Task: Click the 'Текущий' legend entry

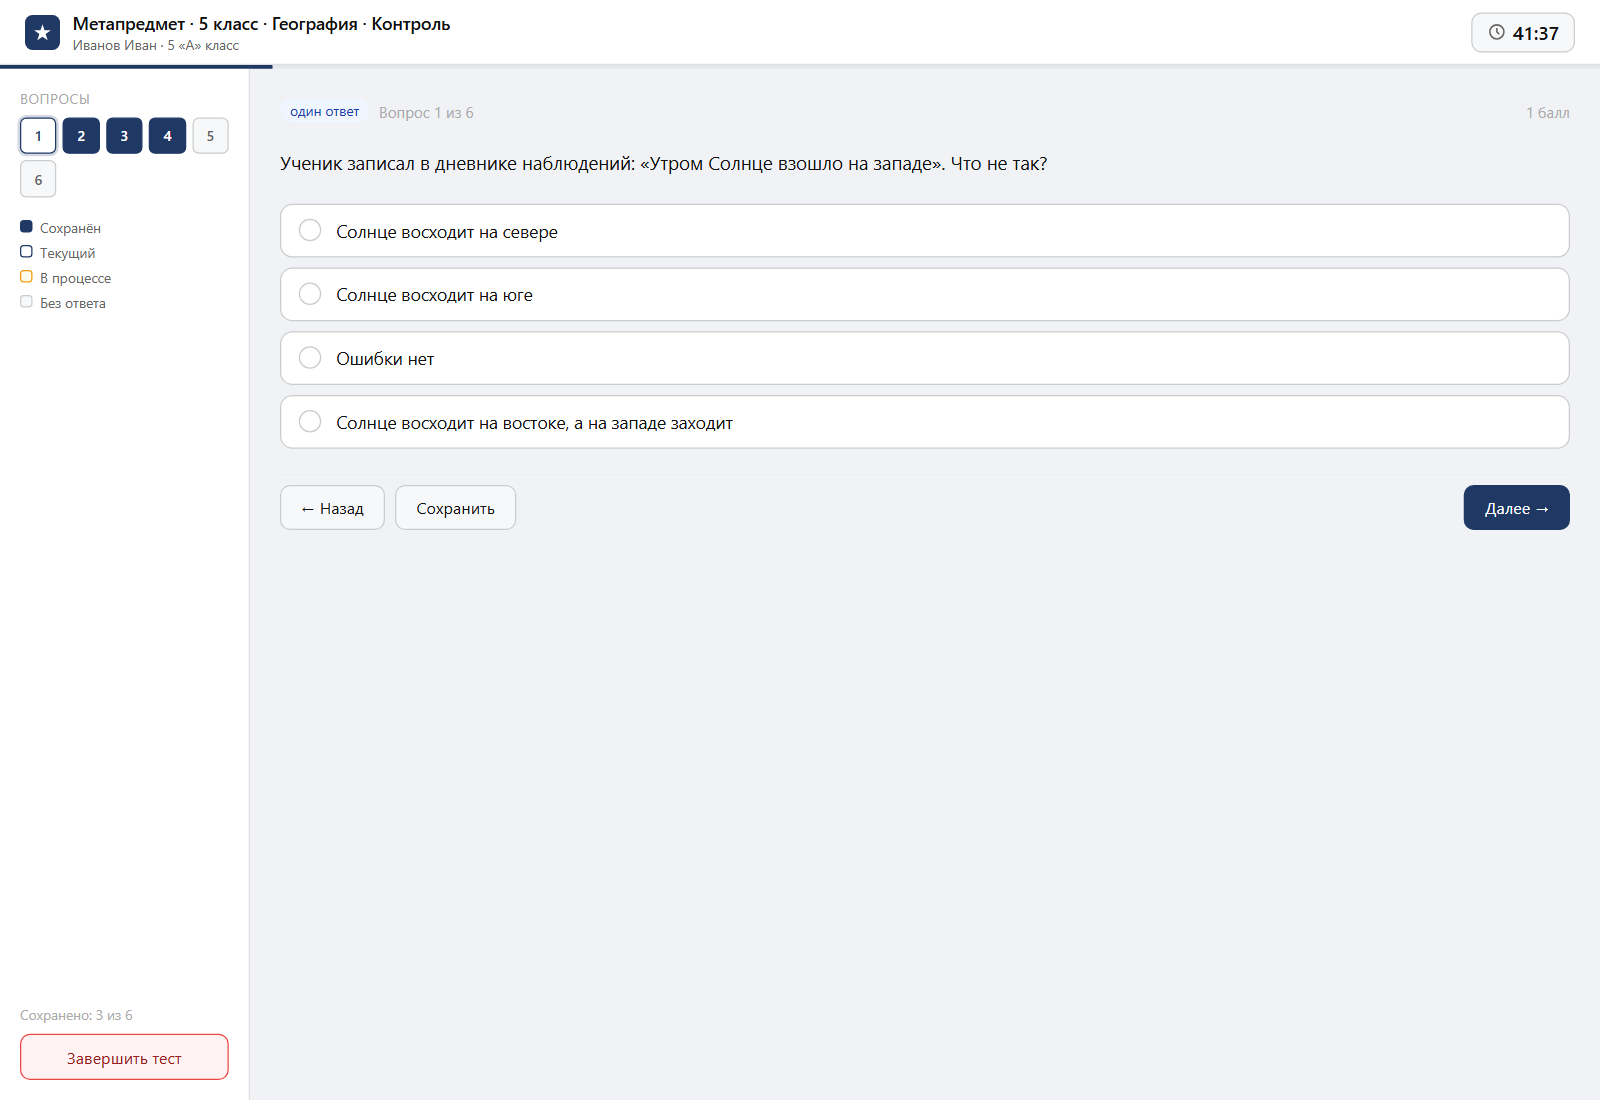Action: (58, 253)
